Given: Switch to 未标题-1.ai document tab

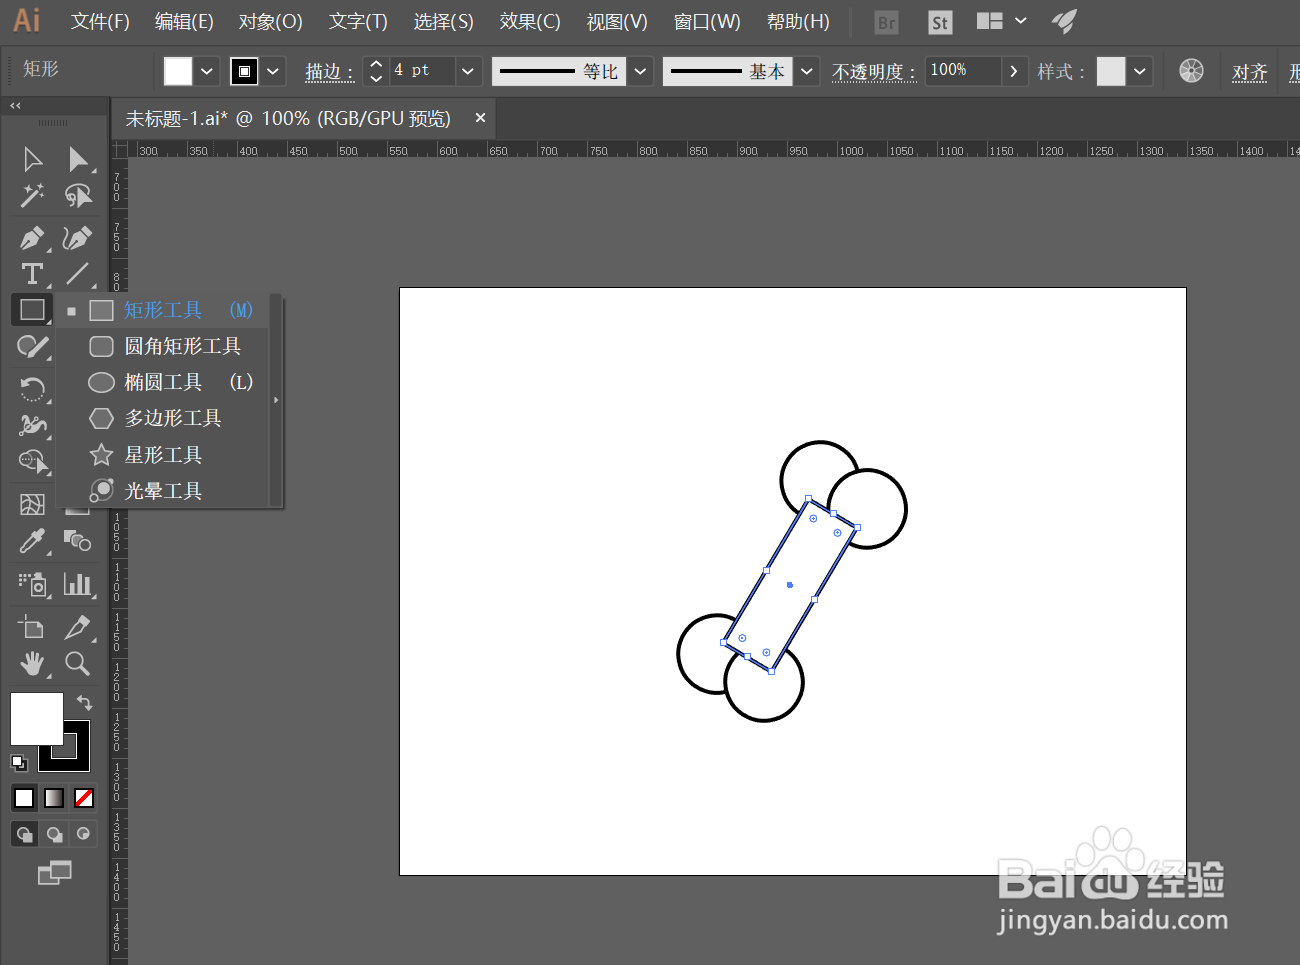Looking at the screenshot, I should 288,118.
